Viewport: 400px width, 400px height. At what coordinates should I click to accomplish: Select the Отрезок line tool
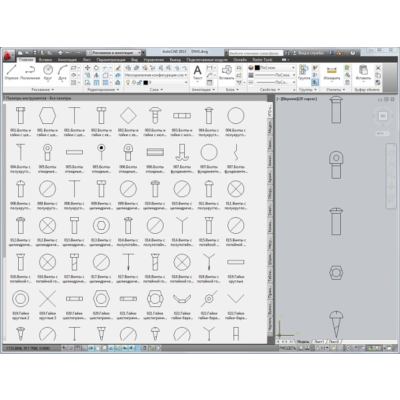[x=12, y=73]
